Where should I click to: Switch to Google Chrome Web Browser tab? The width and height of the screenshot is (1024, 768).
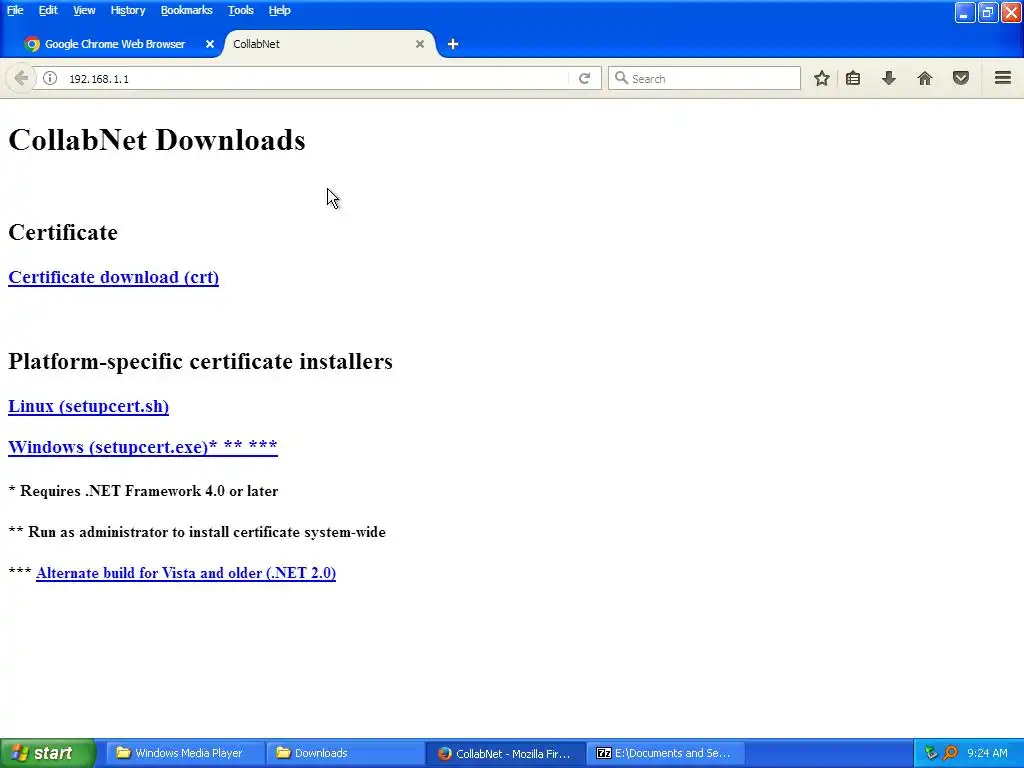(x=114, y=44)
